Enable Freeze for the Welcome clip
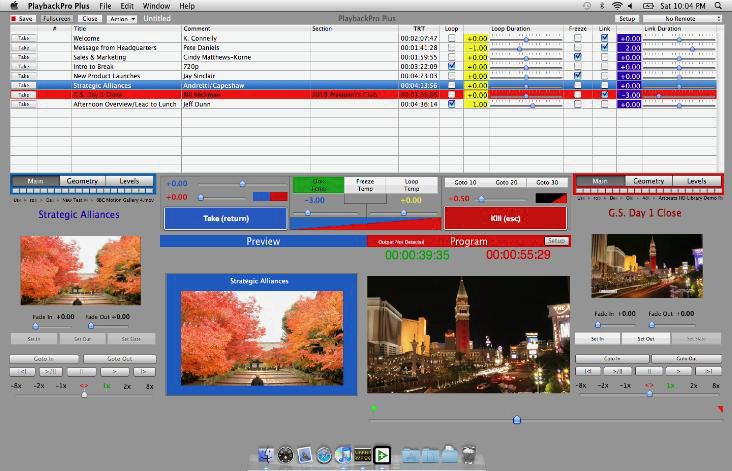This screenshot has width=732, height=471. coord(577,38)
